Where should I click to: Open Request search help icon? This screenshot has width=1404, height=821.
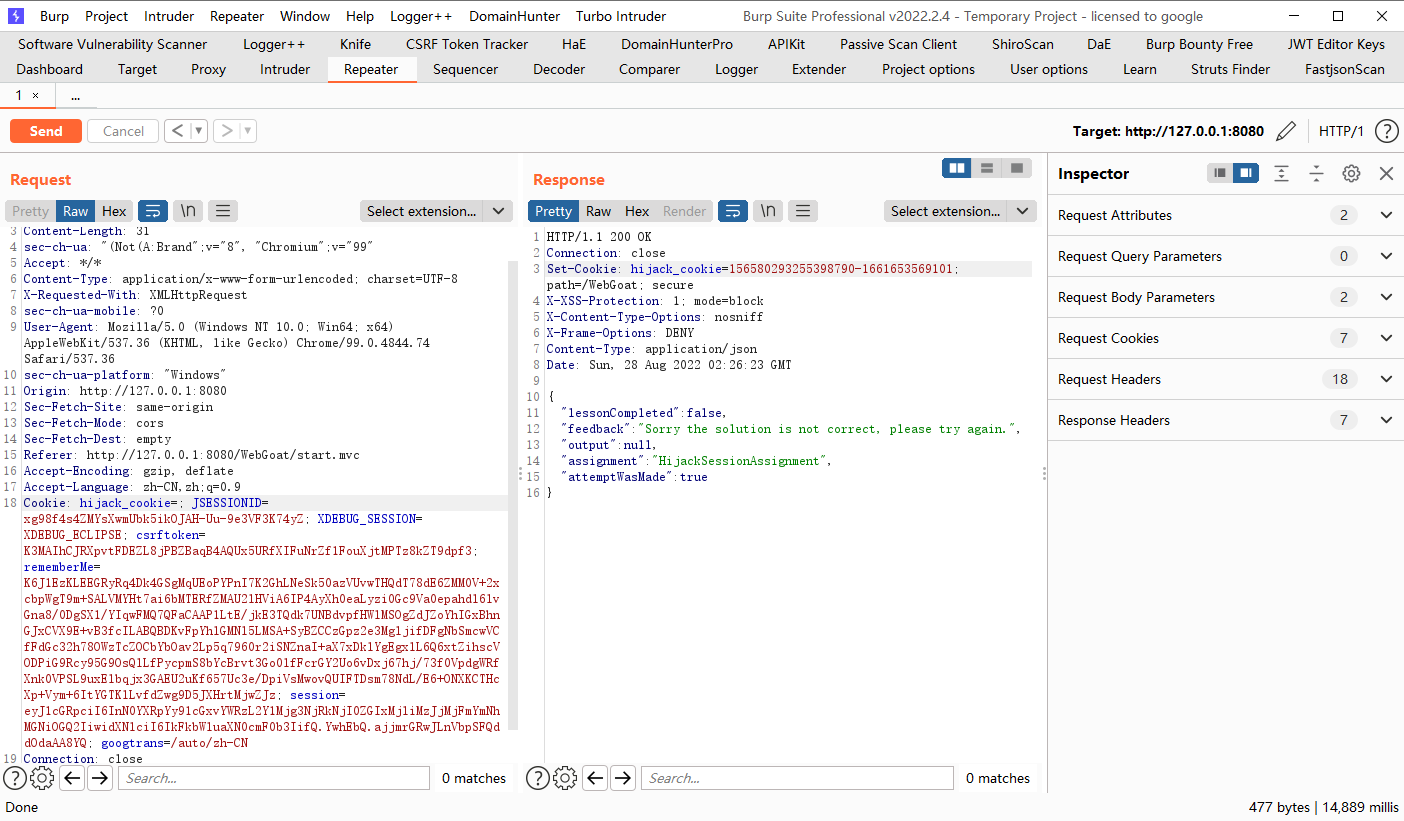15,778
